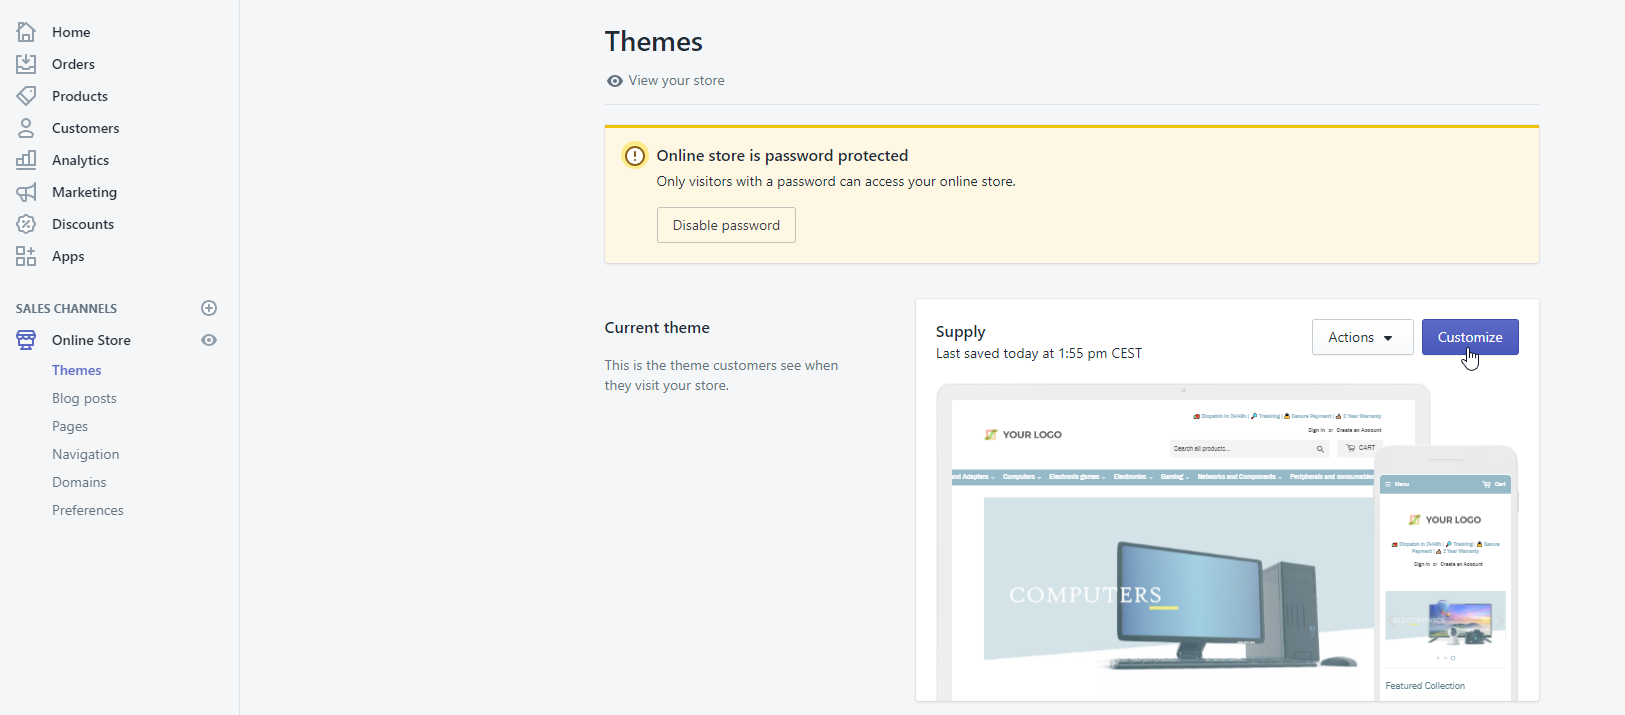Open Orders via its inbox icon
Image resolution: width=1625 pixels, height=715 pixels.
point(26,64)
